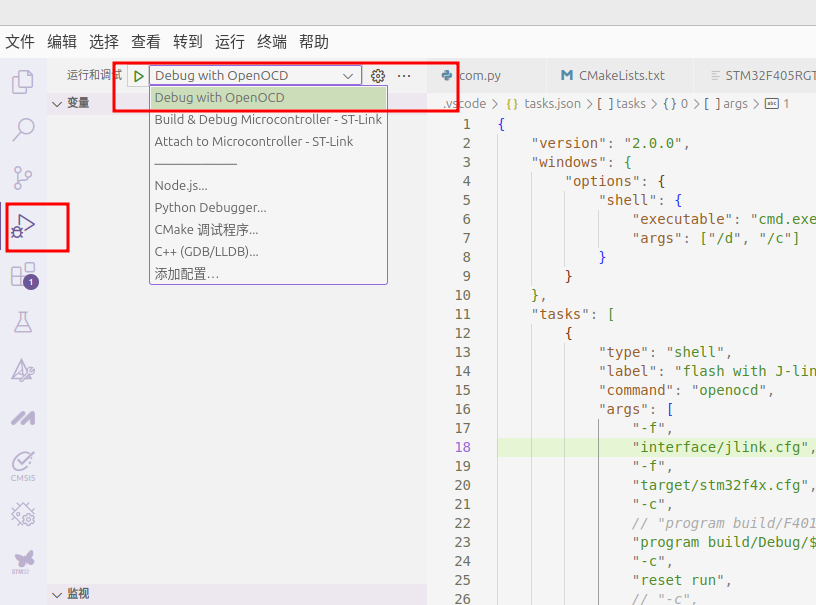
Task: Open launch.json via the gear icon
Action: pyautogui.click(x=378, y=76)
